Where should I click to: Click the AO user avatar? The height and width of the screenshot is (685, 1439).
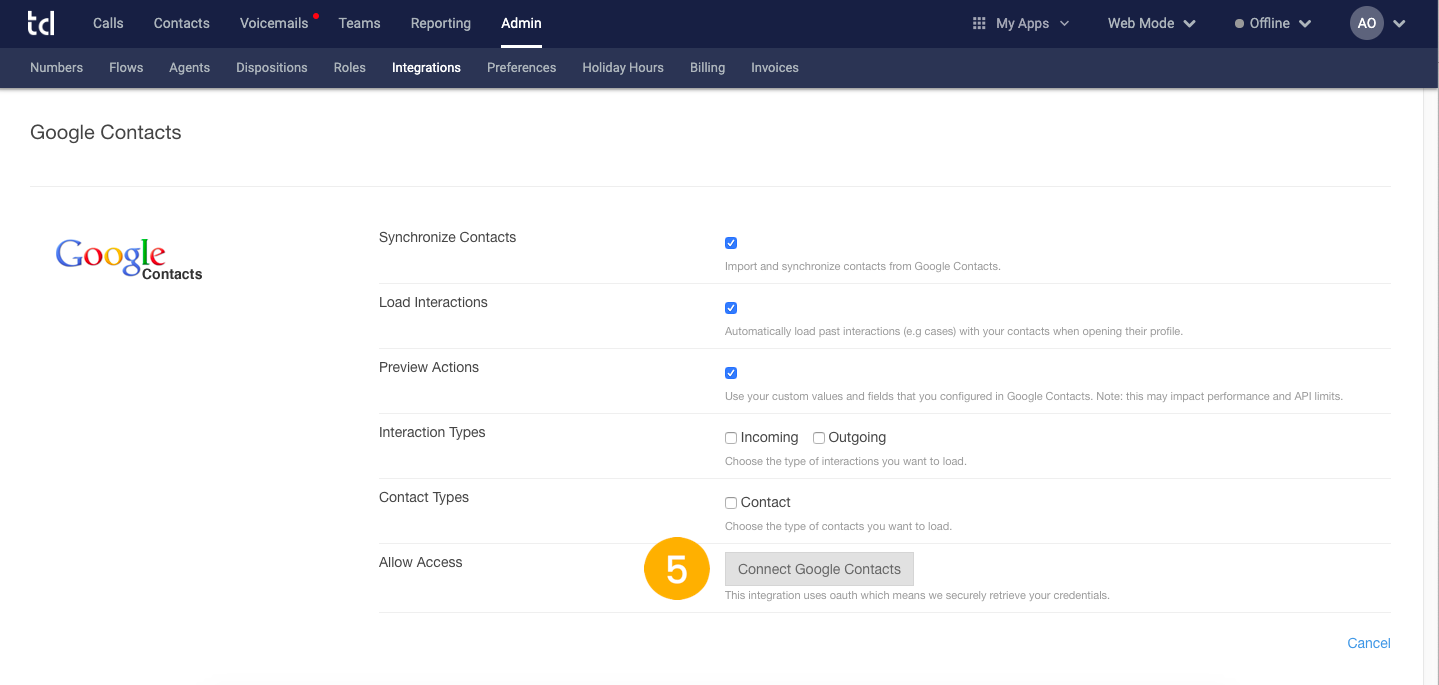pyautogui.click(x=1366, y=23)
